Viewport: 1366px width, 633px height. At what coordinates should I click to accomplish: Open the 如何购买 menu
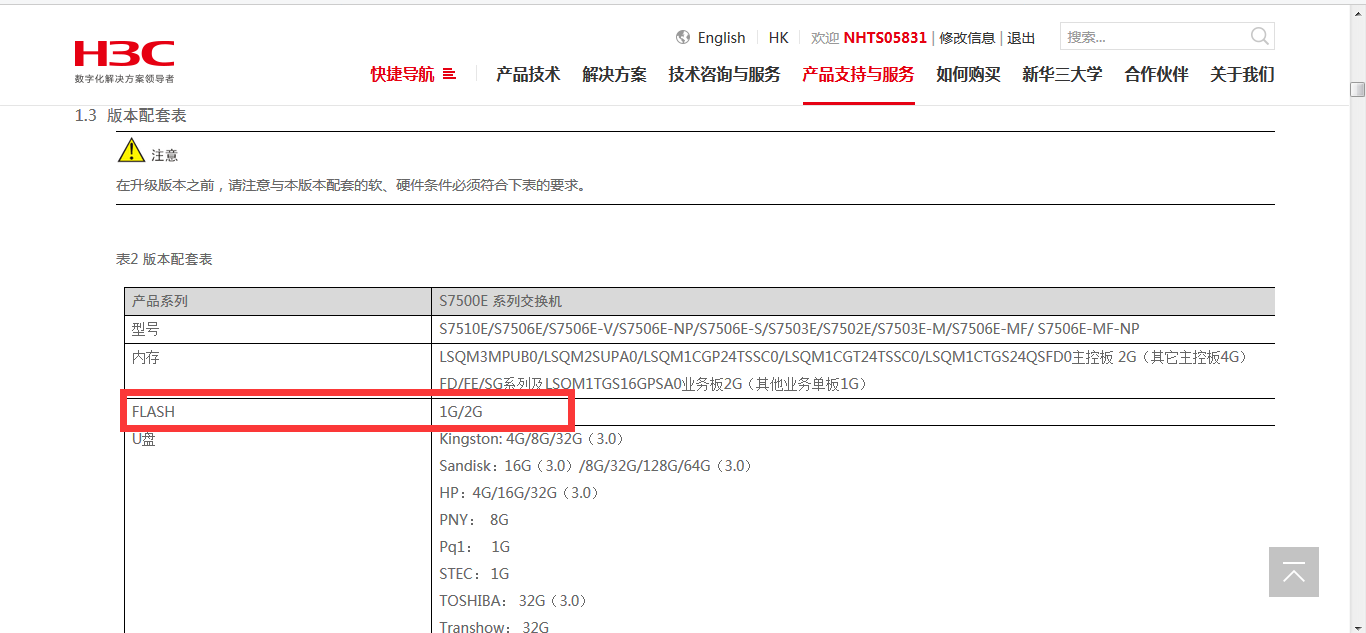pyautogui.click(x=968, y=74)
